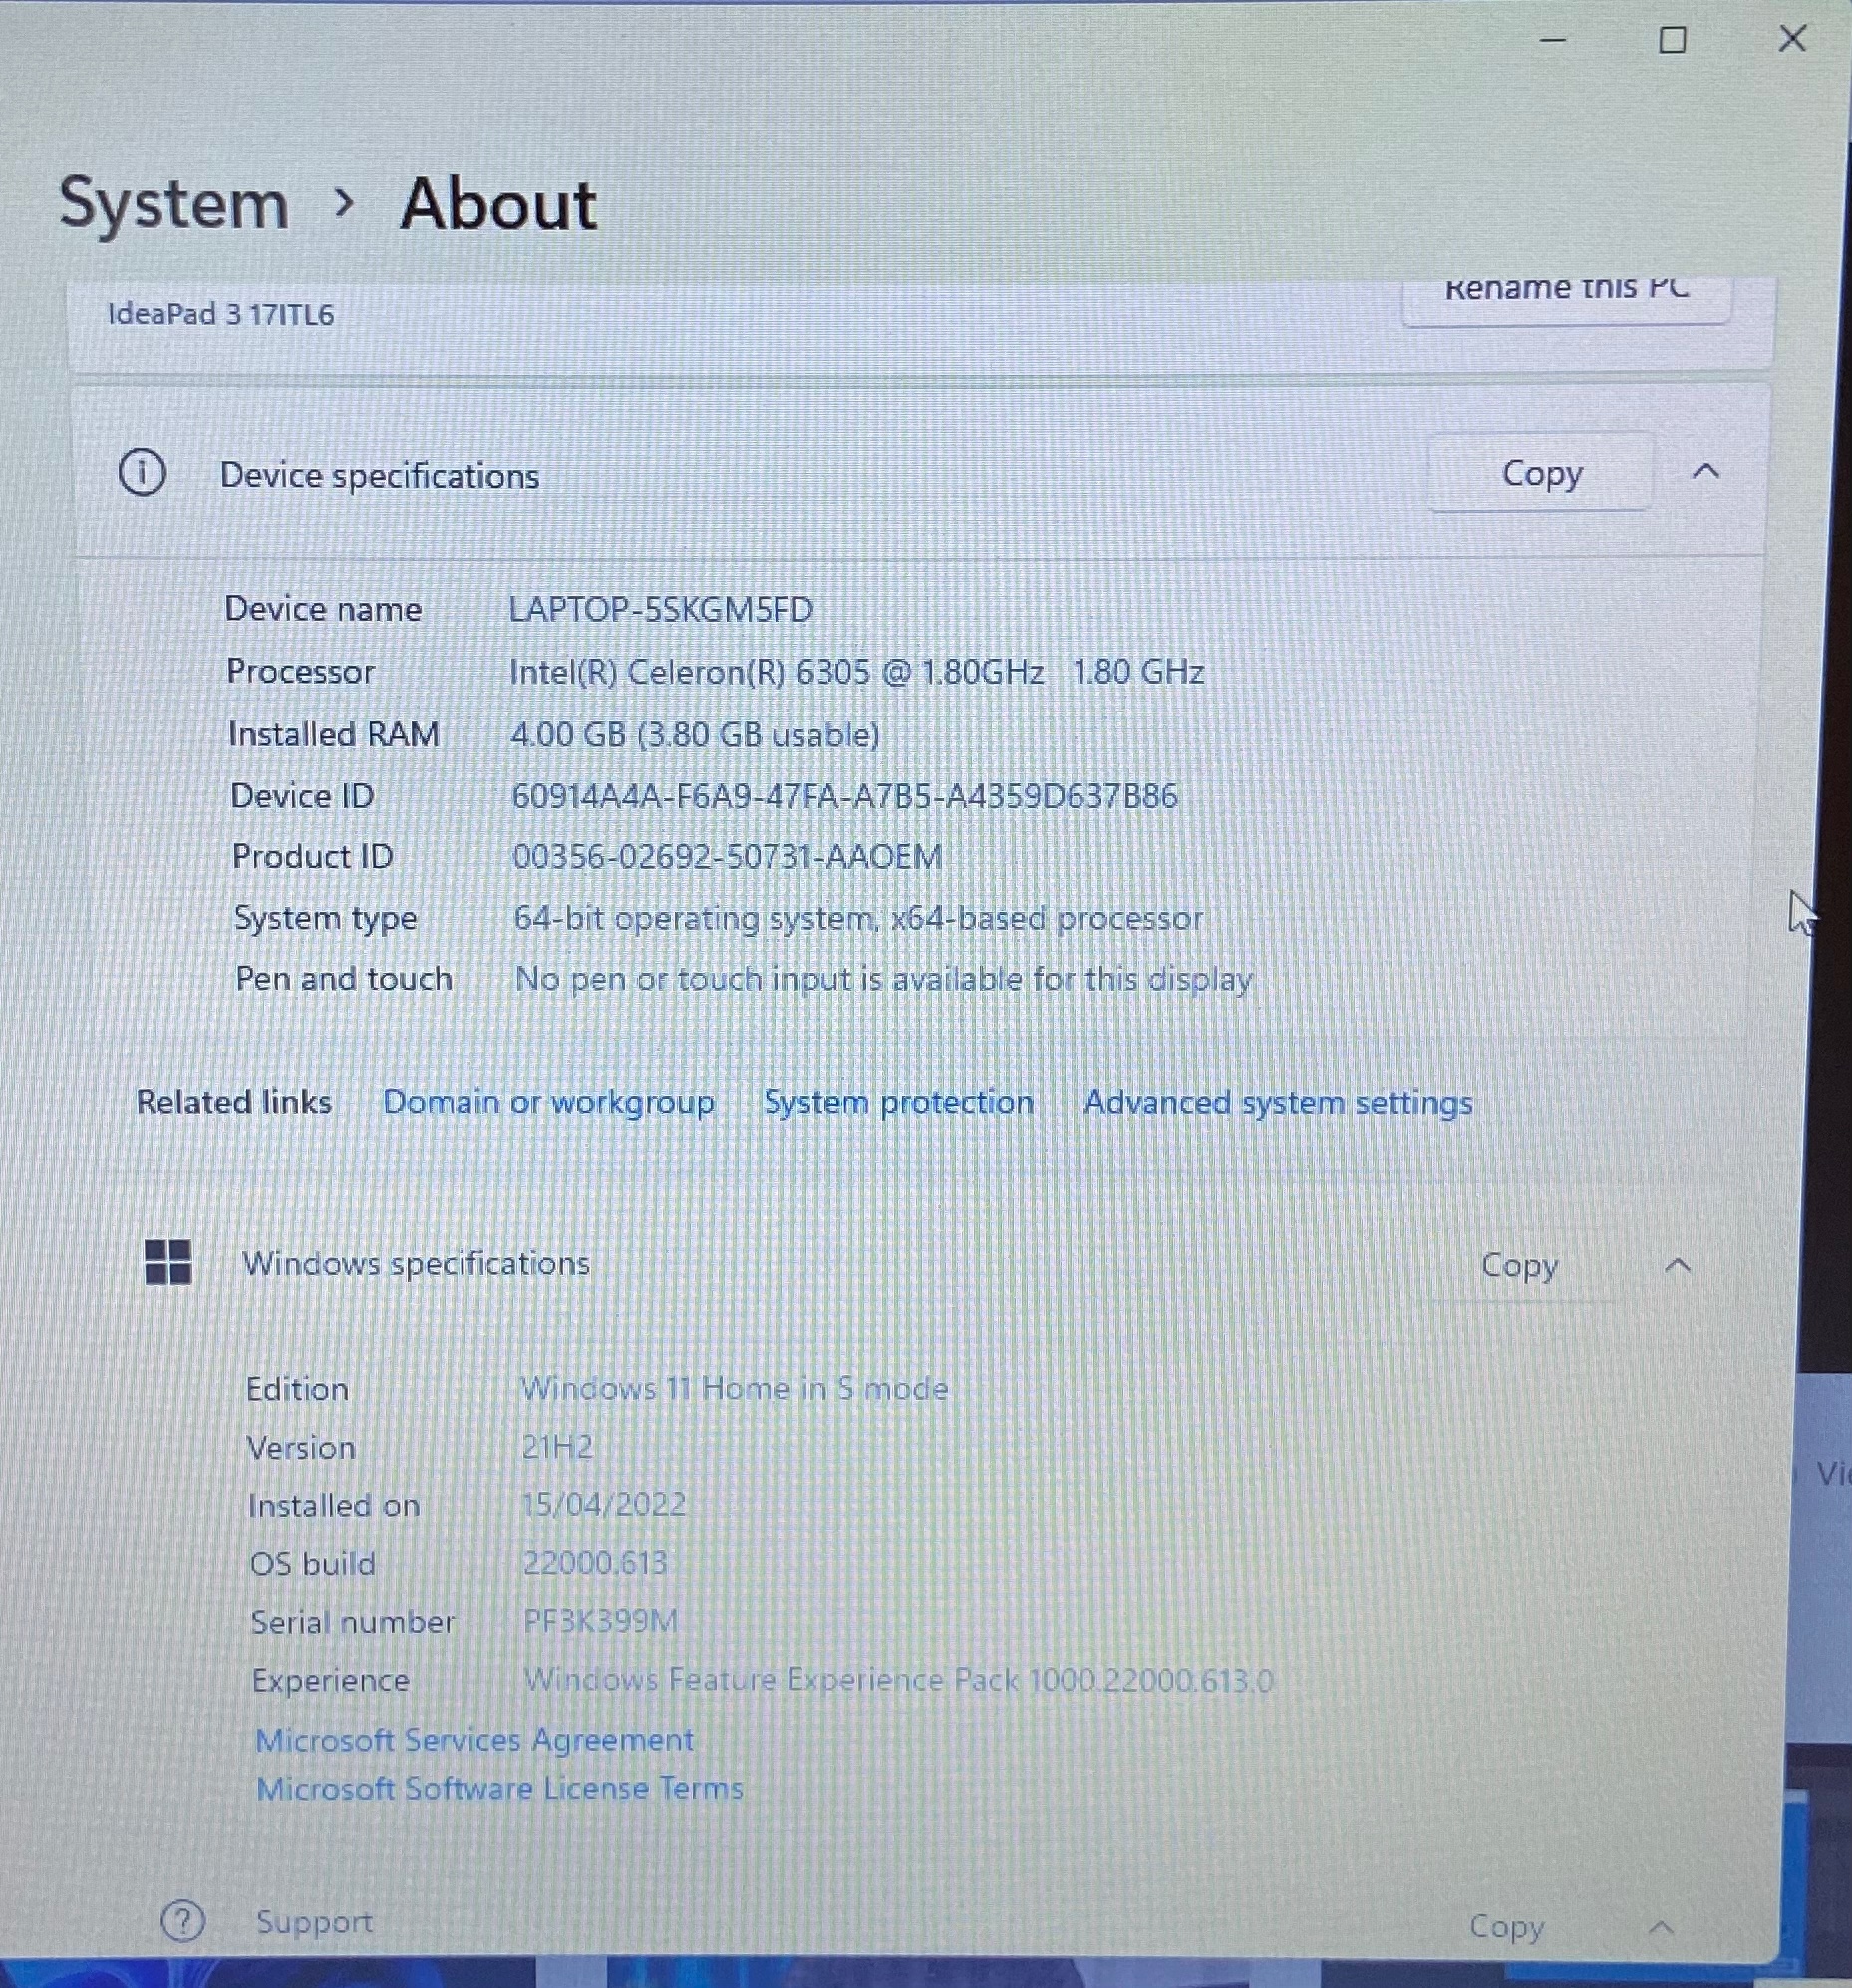Image resolution: width=1852 pixels, height=1988 pixels.
Task: Collapse the Windows specifications section chevron
Action: pos(1677,1266)
